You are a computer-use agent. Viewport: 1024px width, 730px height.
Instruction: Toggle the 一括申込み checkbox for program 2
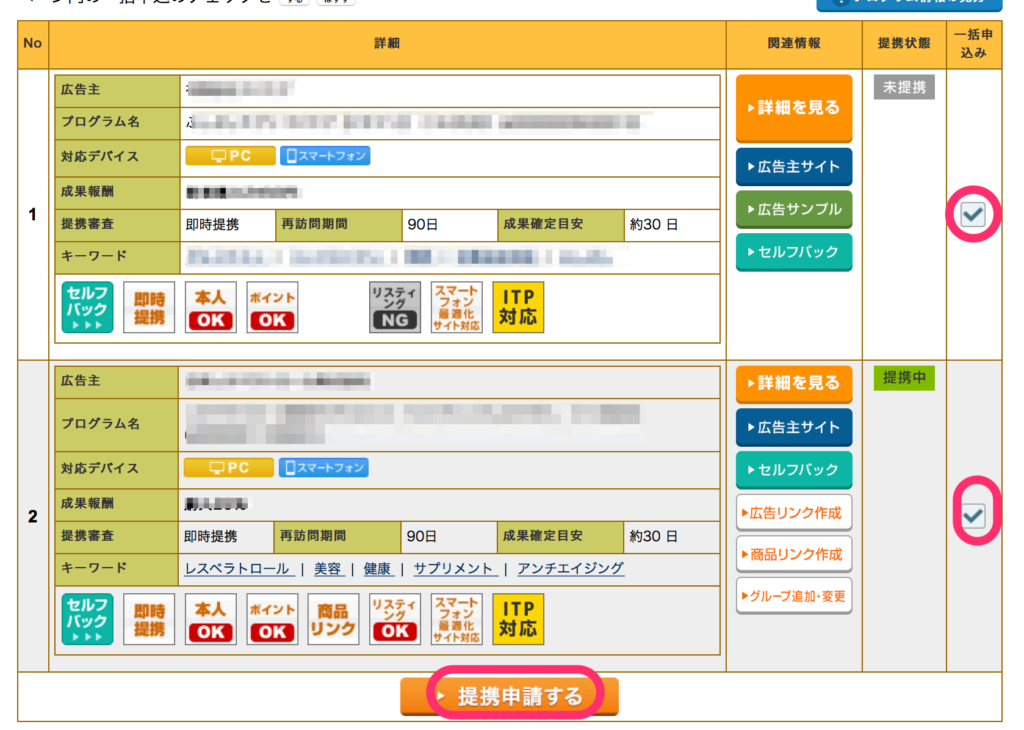coord(972,515)
